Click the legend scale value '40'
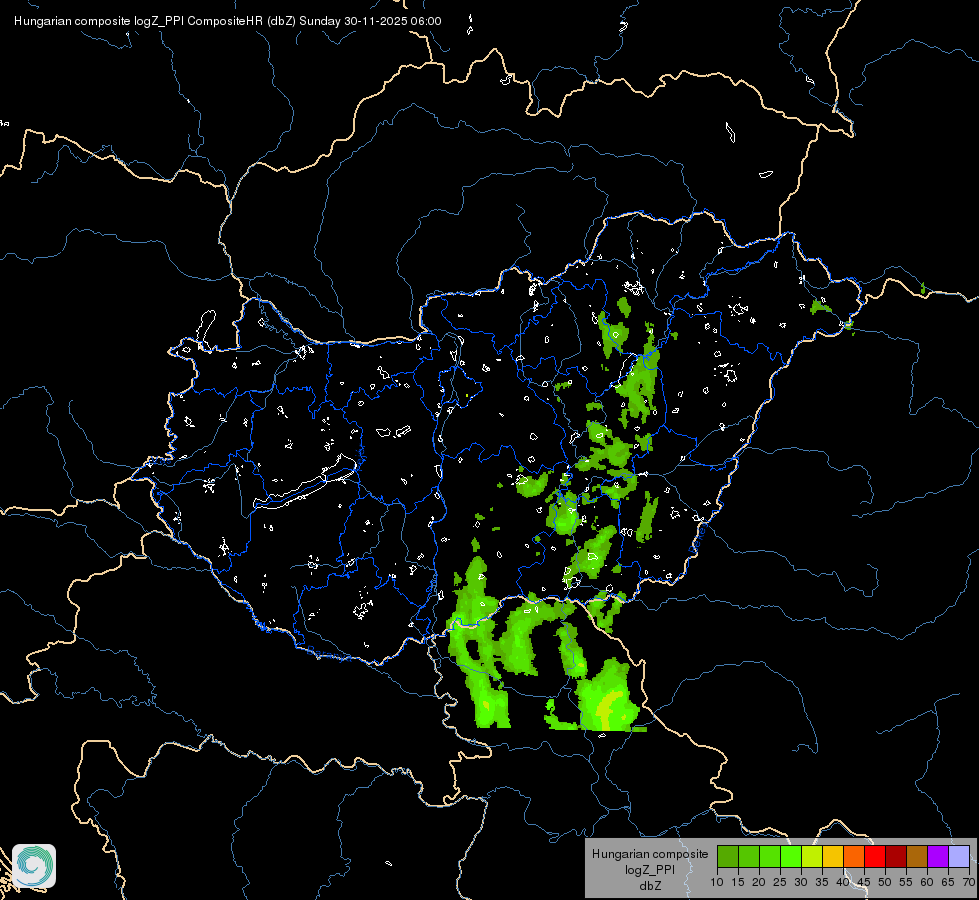This screenshot has height=900, width=979. [843, 883]
